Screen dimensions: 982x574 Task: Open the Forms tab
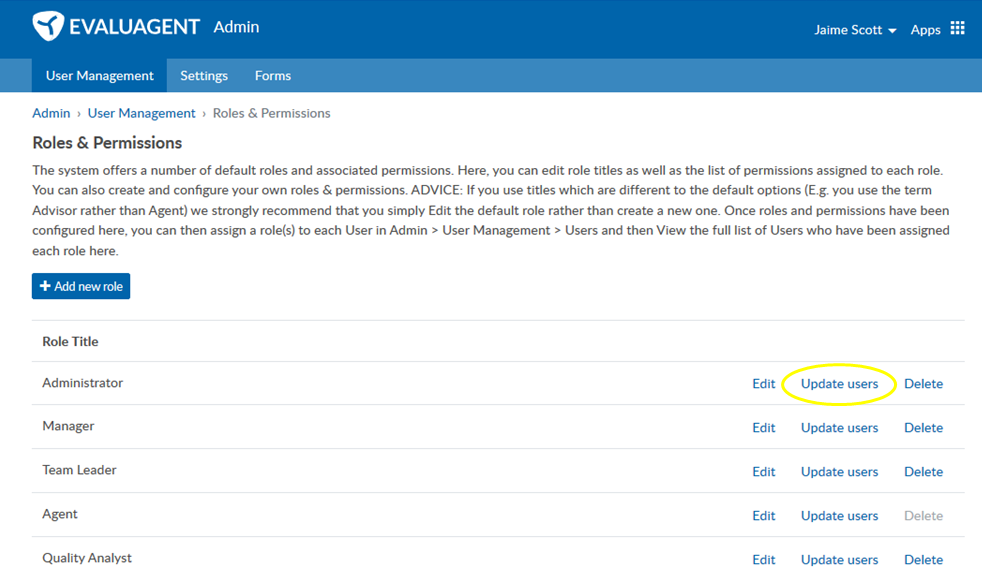point(273,75)
